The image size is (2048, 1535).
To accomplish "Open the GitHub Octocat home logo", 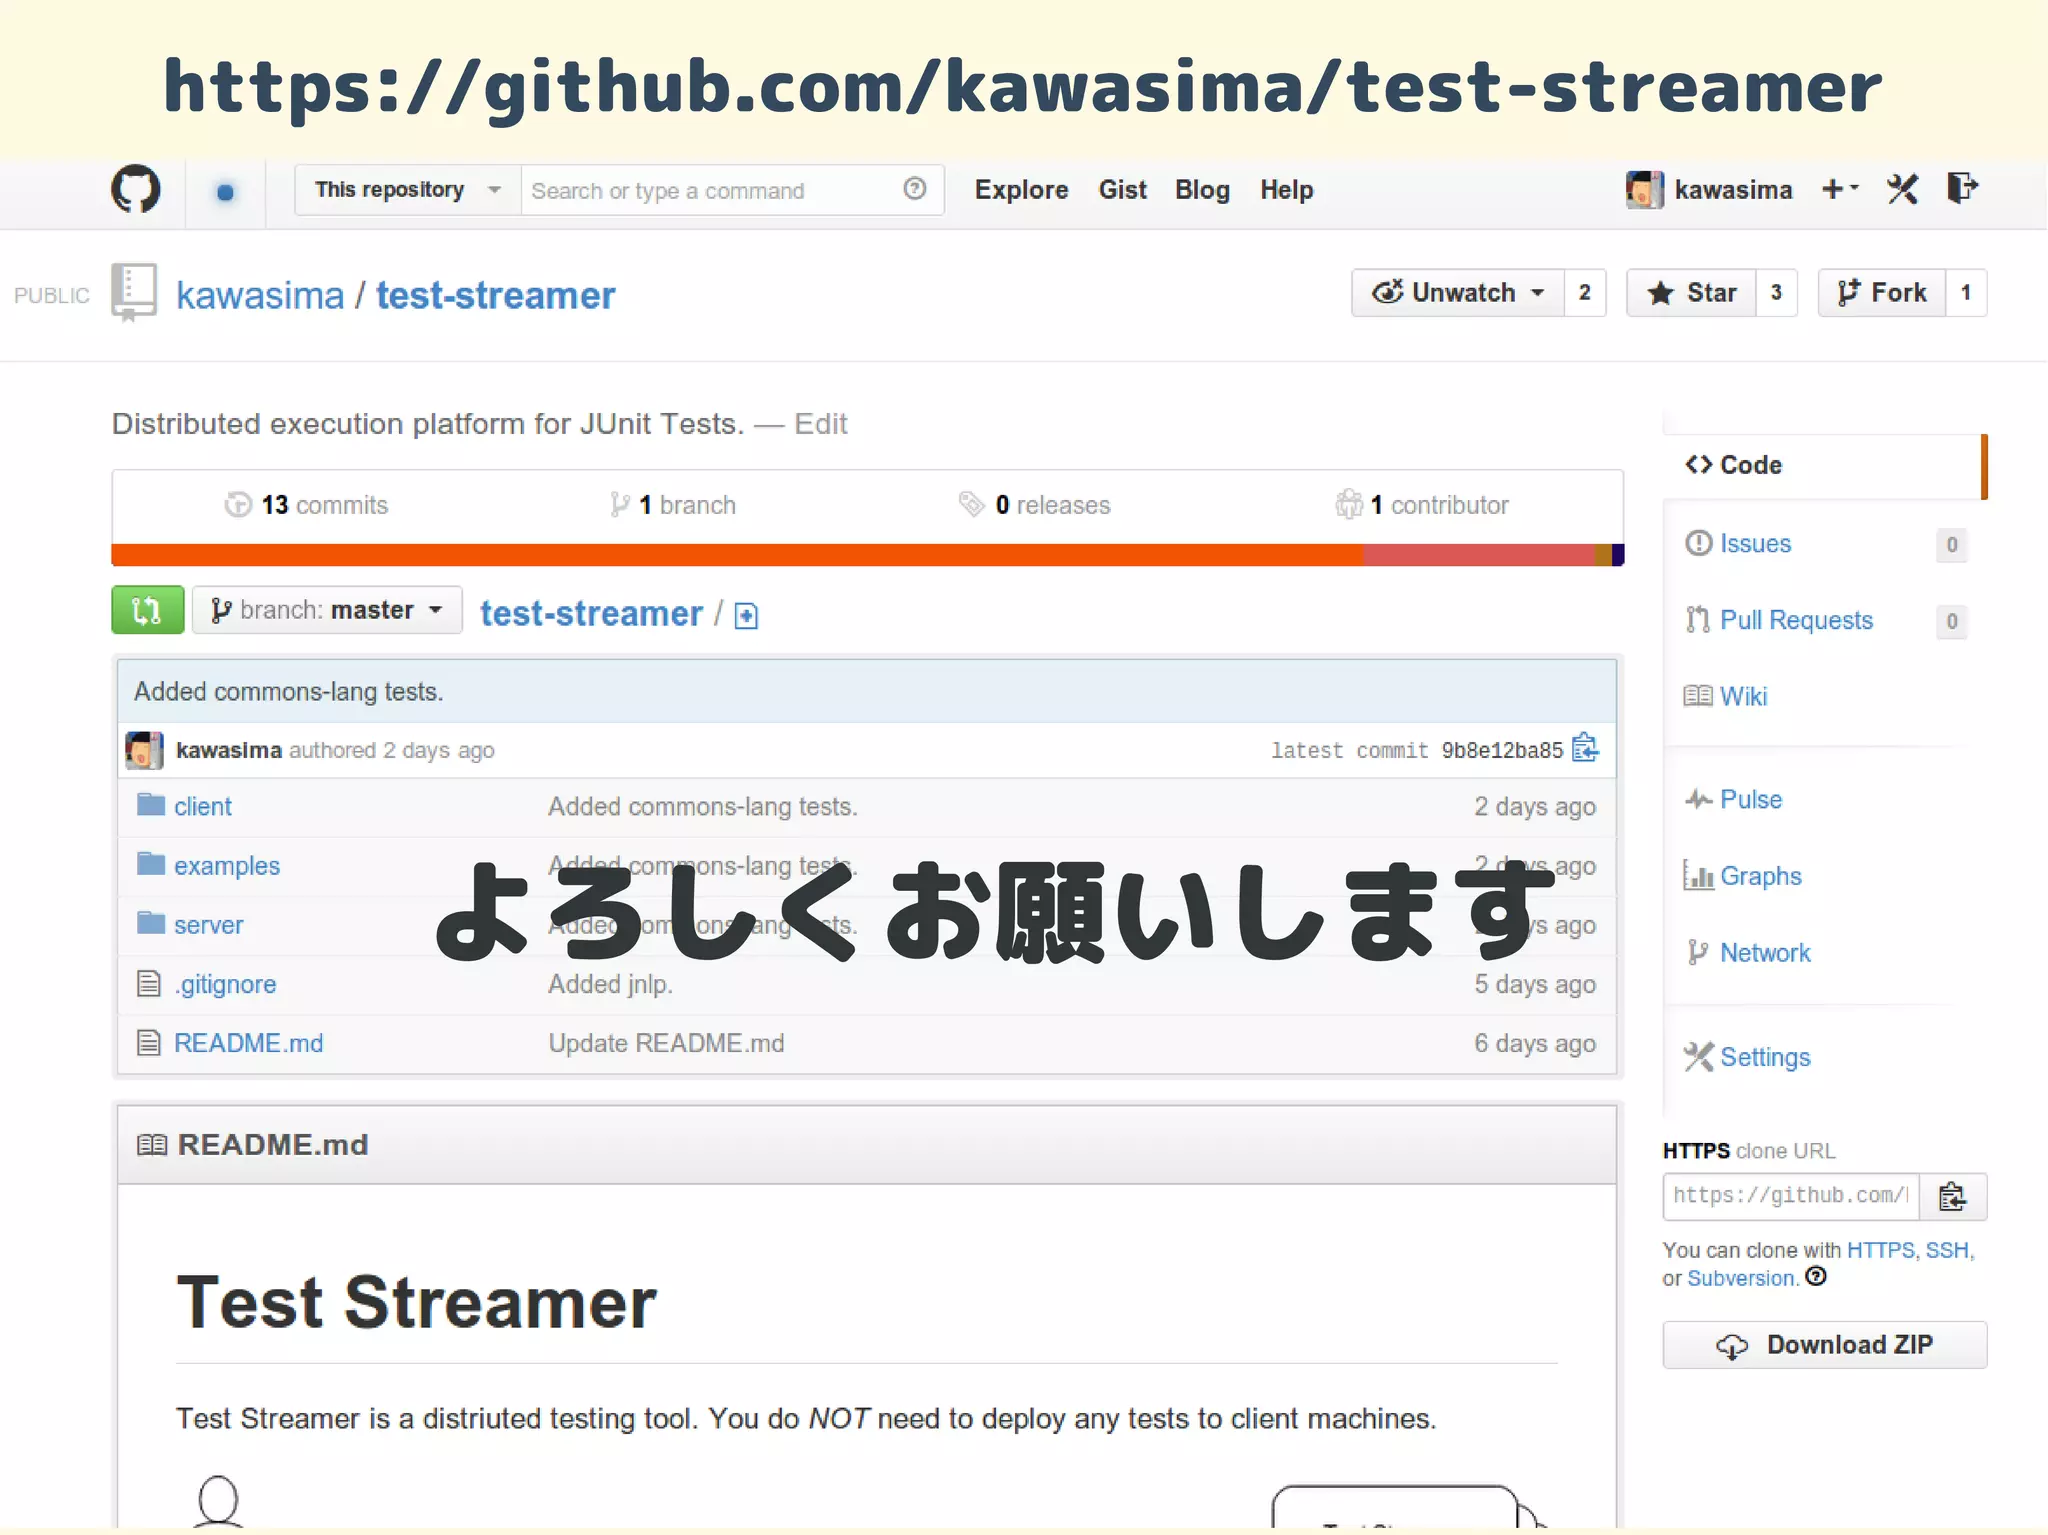I will pyautogui.click(x=135, y=189).
